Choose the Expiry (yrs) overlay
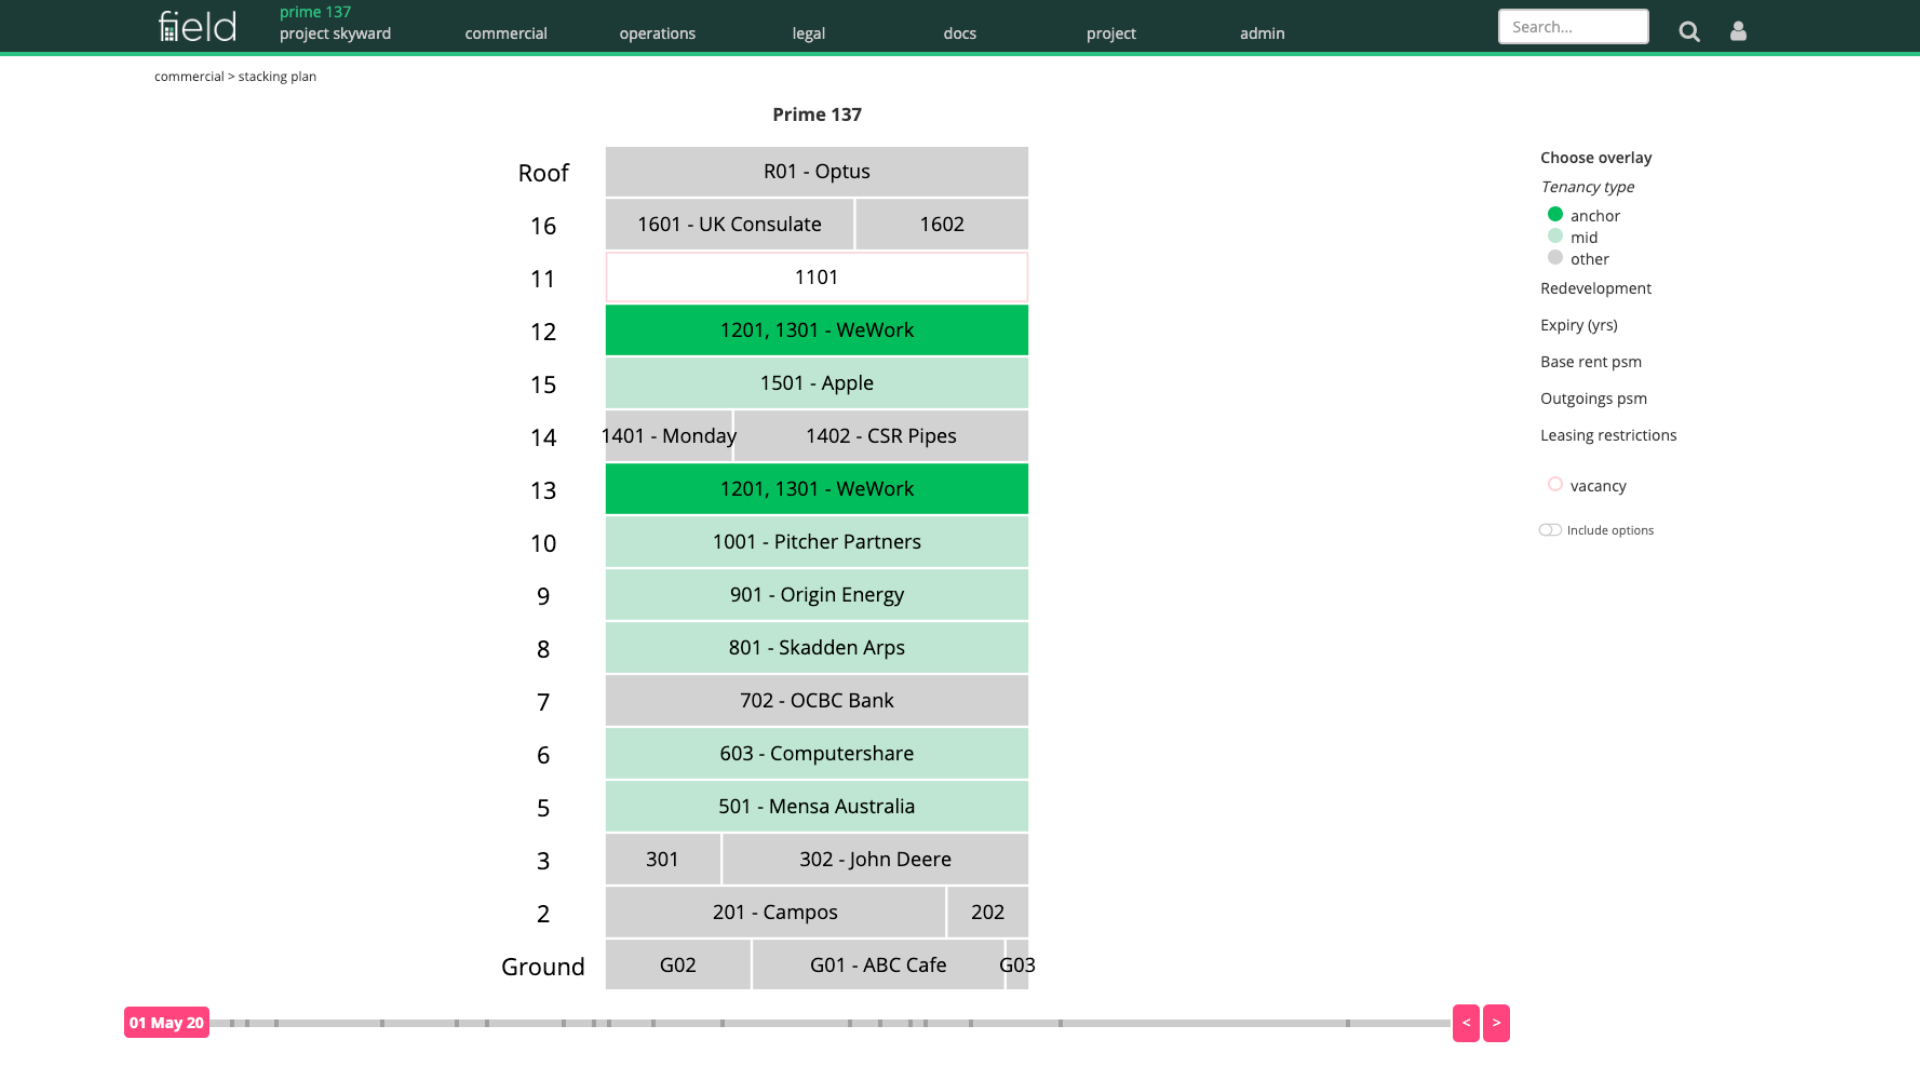1920x1080 pixels. coord(1578,325)
